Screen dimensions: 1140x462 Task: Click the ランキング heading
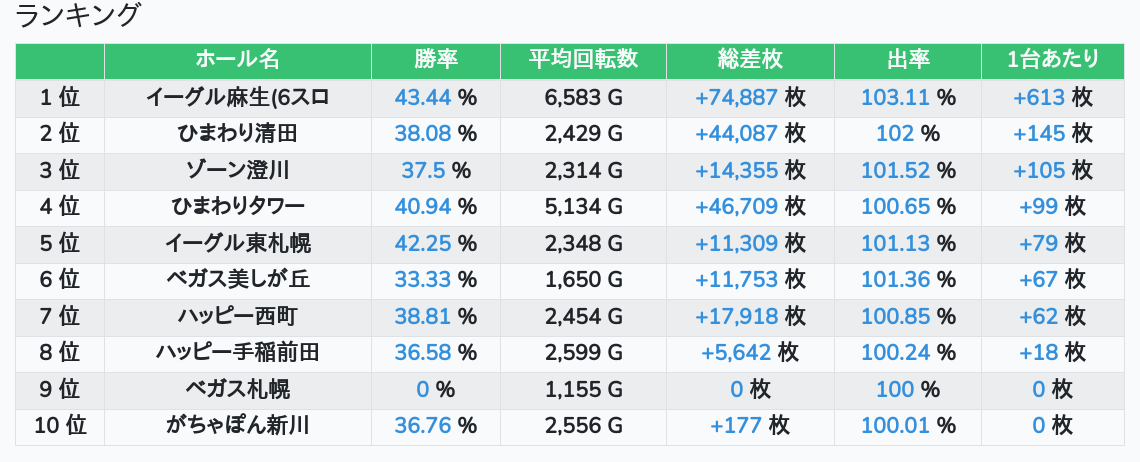coord(79,17)
